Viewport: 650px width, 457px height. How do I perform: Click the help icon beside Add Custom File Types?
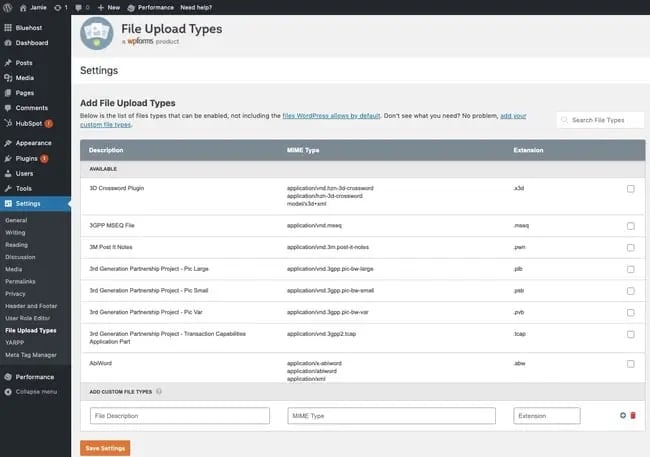click(159, 391)
